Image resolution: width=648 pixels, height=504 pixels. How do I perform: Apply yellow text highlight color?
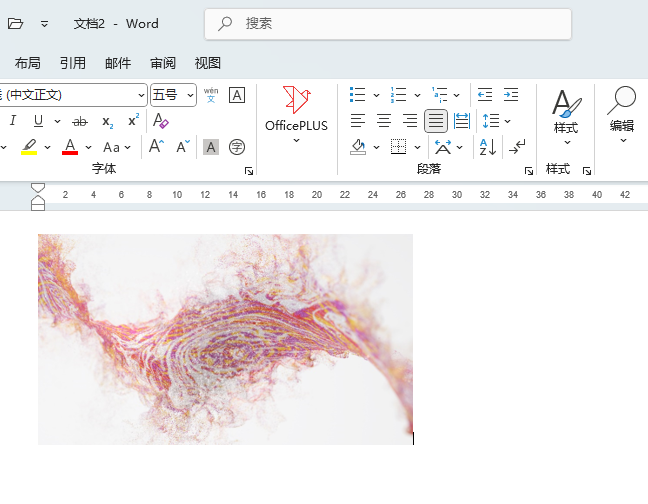29,147
